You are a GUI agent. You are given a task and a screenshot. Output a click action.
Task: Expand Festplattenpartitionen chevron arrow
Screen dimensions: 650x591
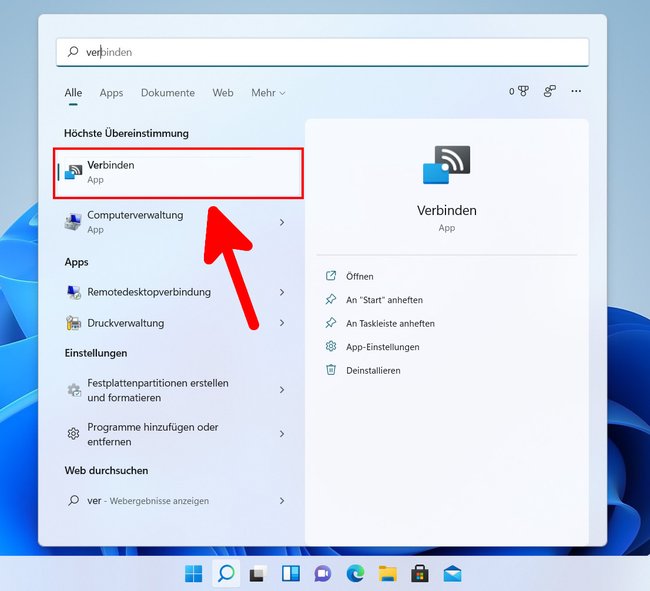tap(282, 390)
